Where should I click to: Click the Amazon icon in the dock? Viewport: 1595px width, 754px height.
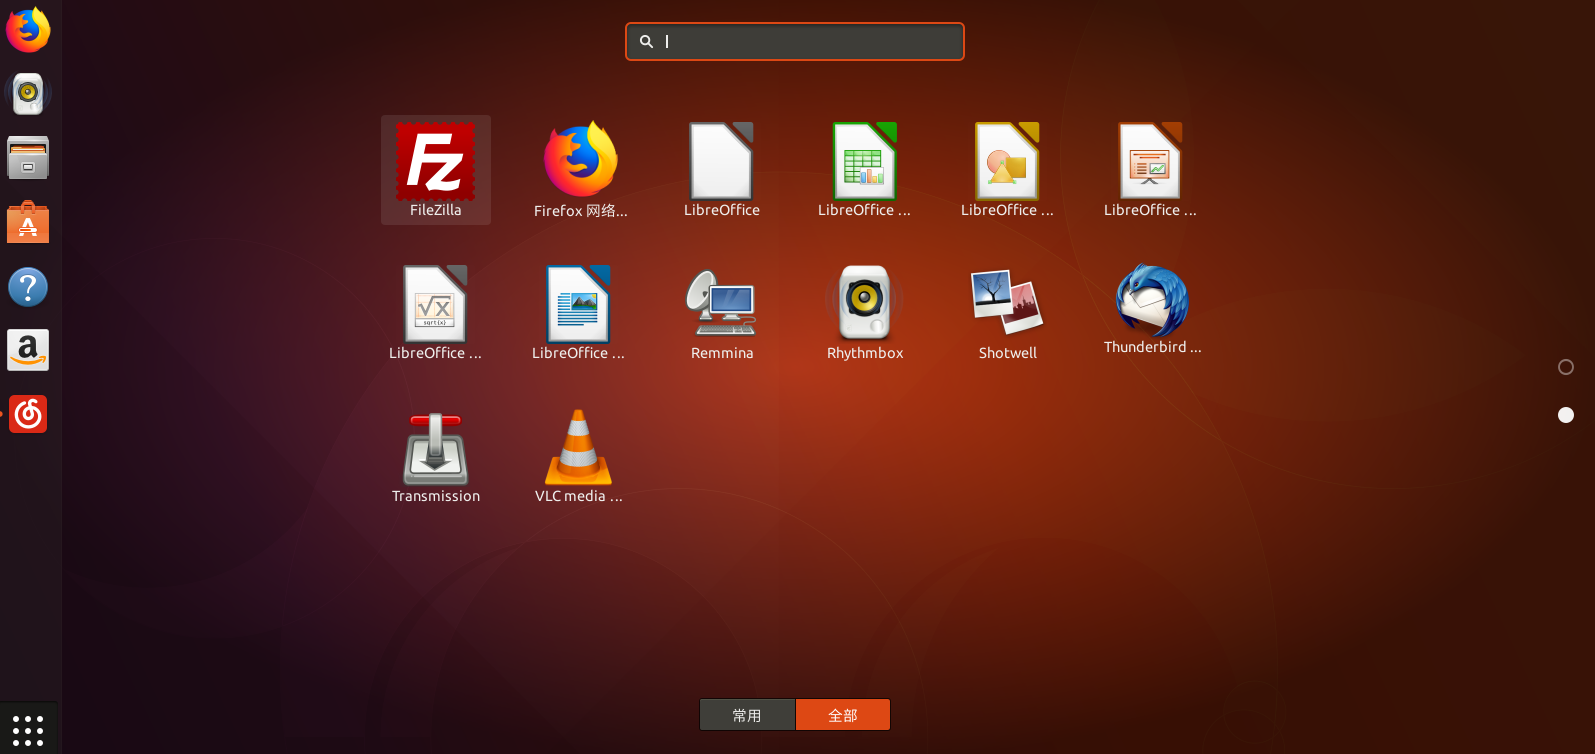click(28, 350)
